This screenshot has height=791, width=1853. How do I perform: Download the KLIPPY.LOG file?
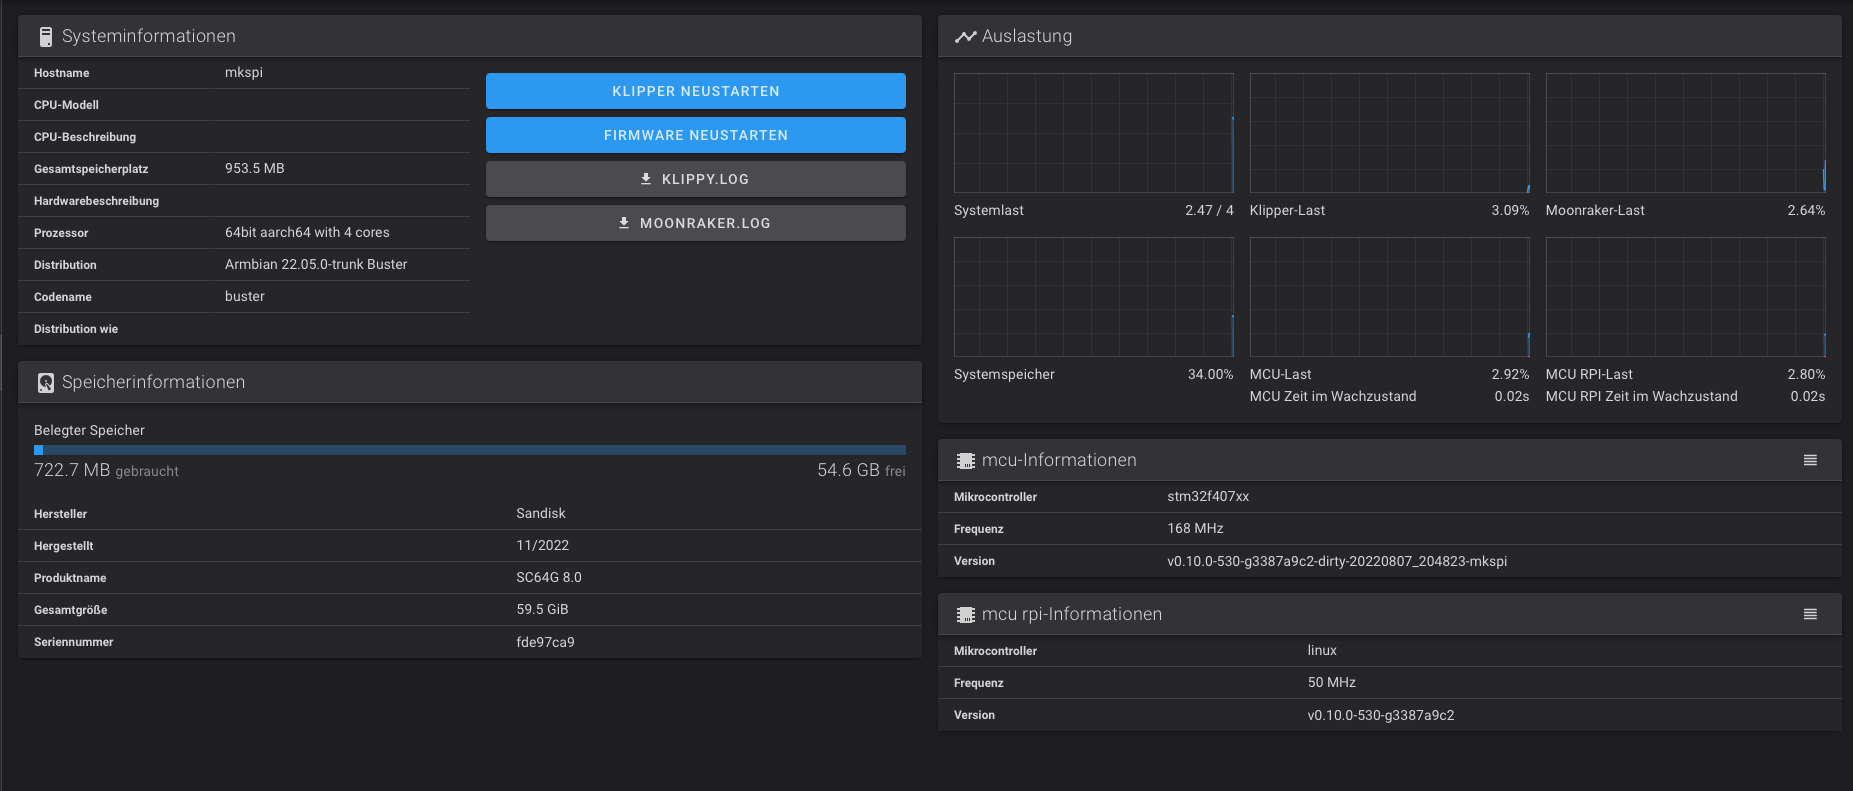pos(696,179)
